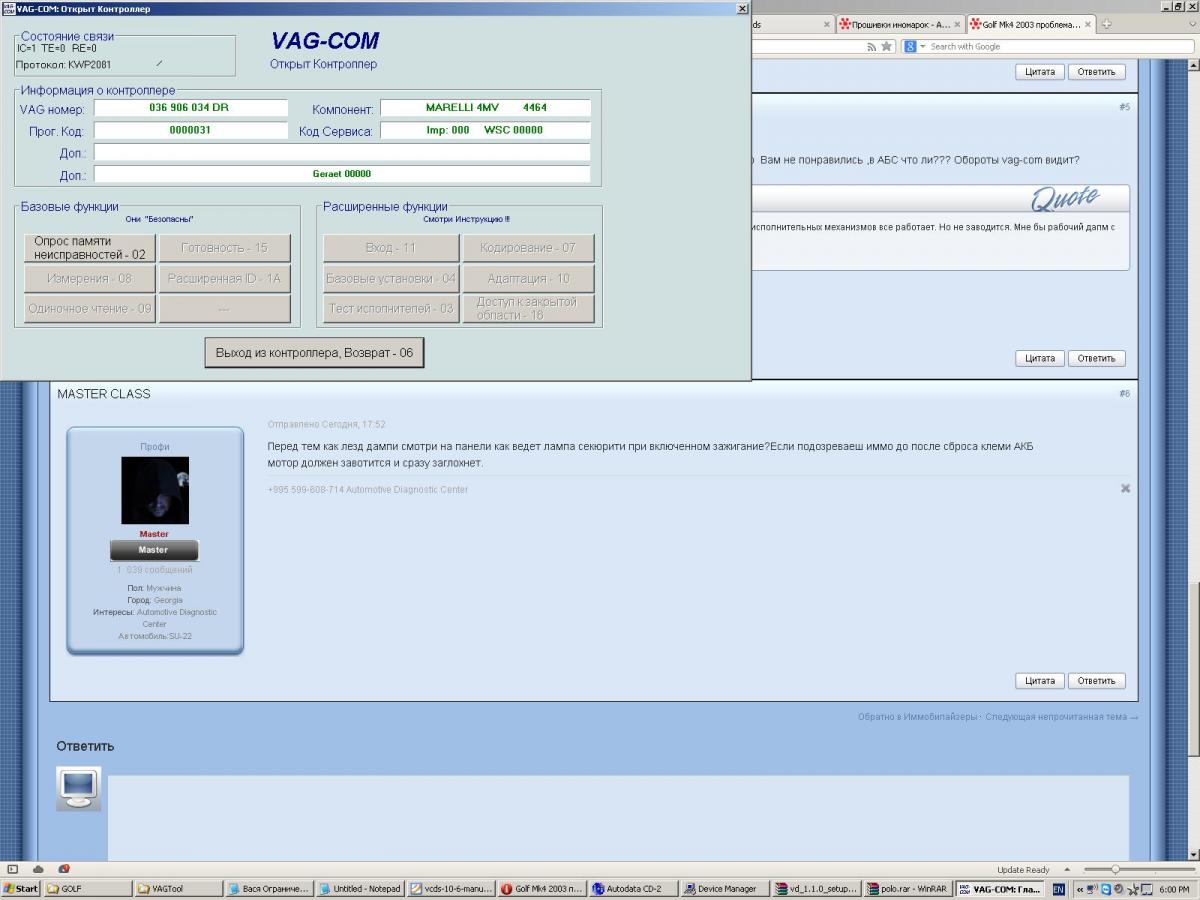Click EN language indicator in taskbar
The height and width of the screenshot is (900, 1200).
tap(1059, 889)
